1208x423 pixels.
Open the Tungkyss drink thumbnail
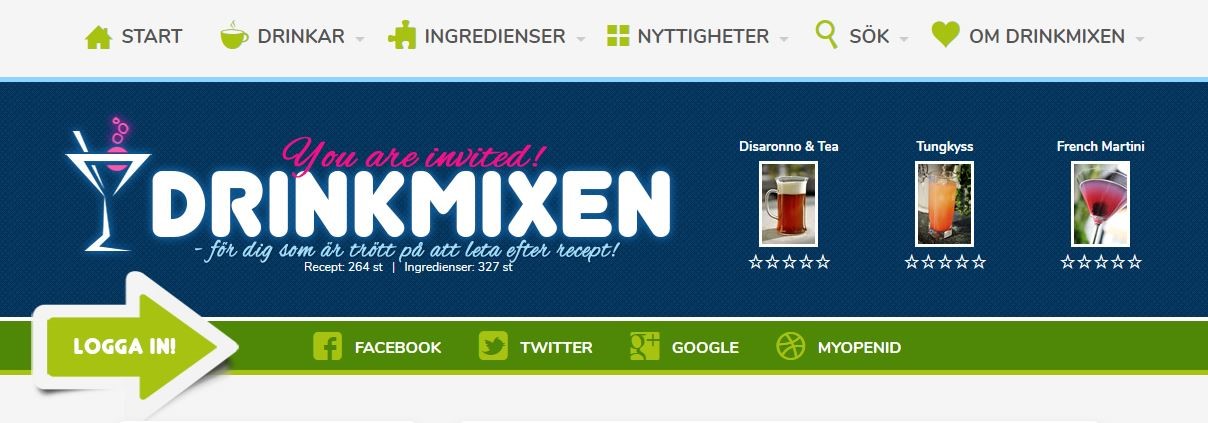pyautogui.click(x=944, y=204)
